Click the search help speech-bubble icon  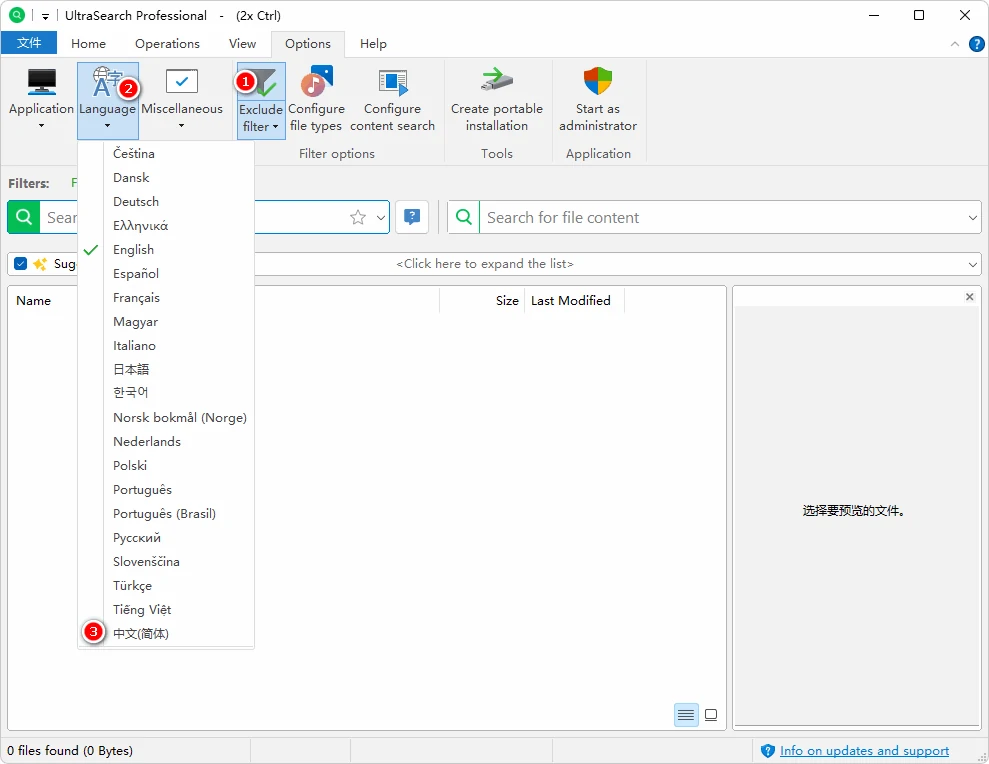click(x=412, y=217)
